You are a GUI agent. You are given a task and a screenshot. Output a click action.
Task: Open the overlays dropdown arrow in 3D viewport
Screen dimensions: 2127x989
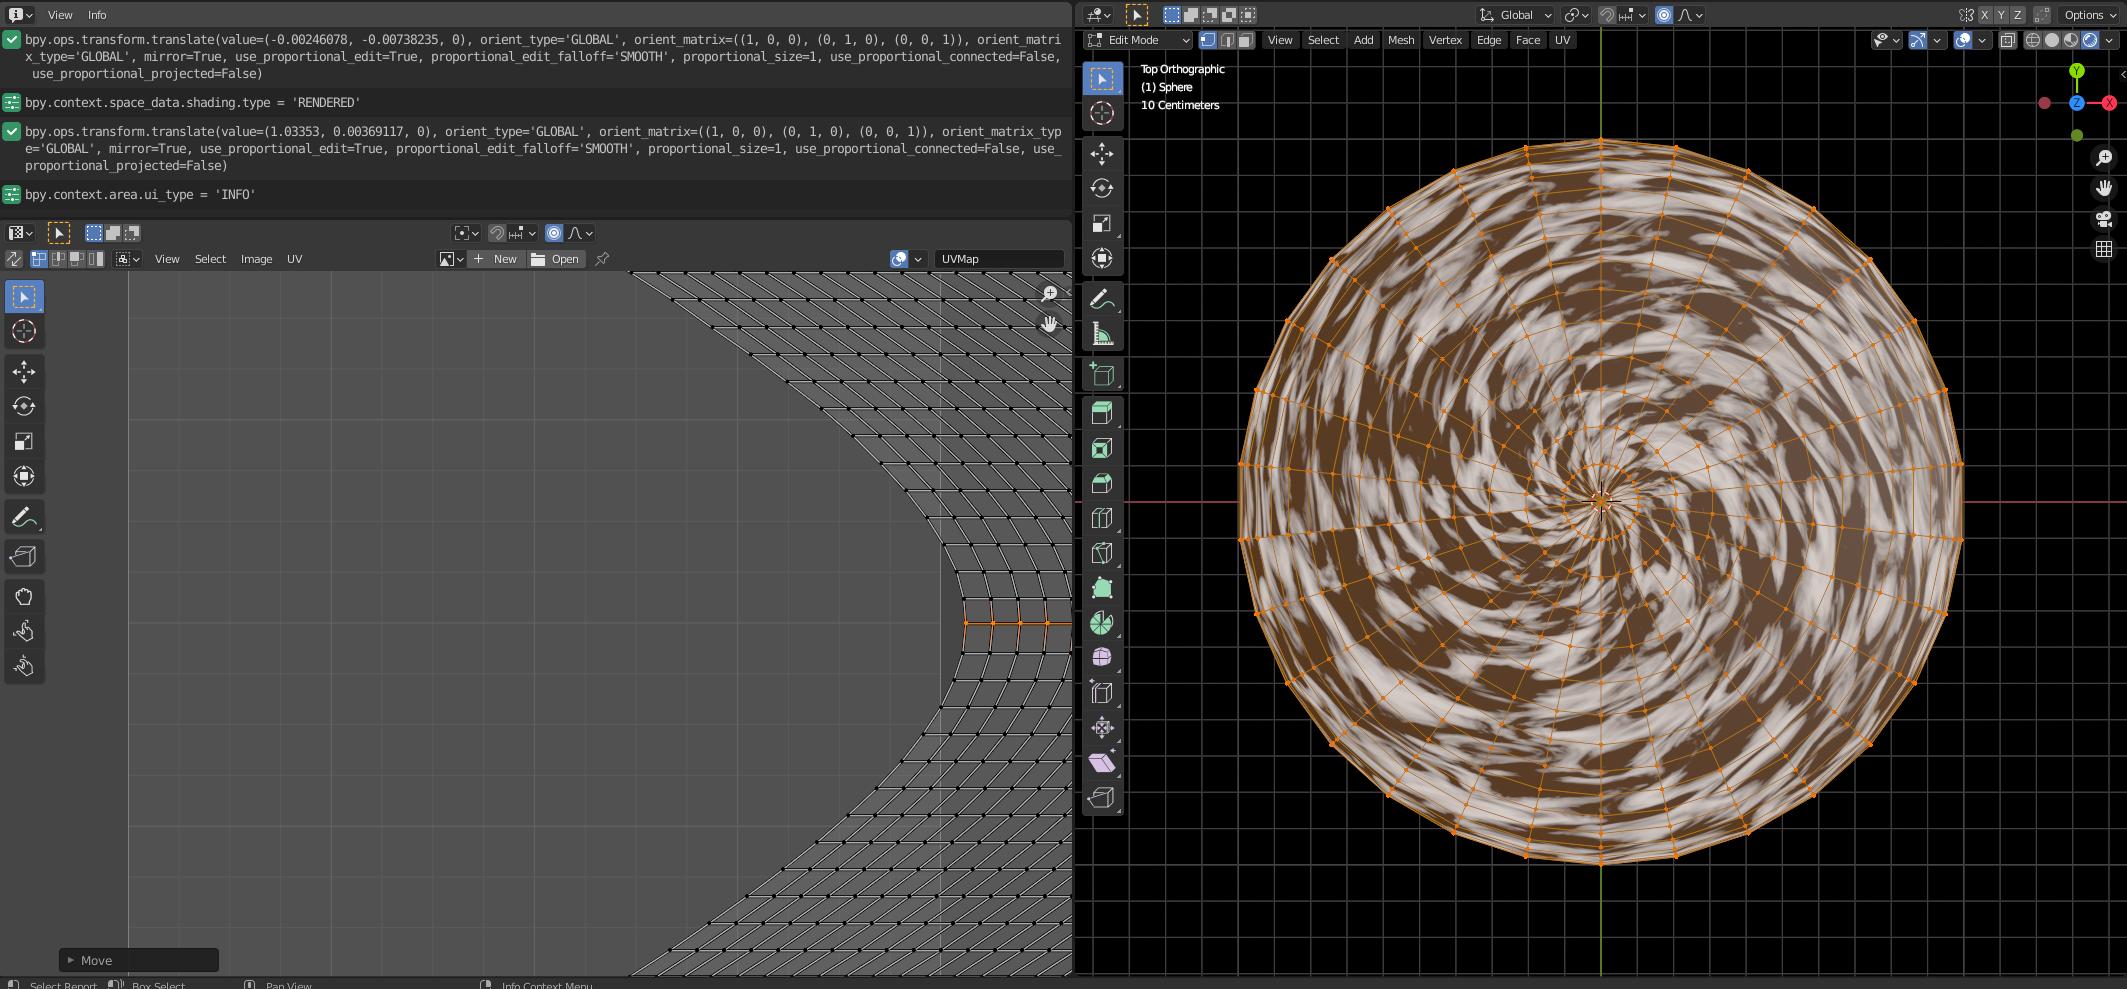pyautogui.click(x=1982, y=40)
